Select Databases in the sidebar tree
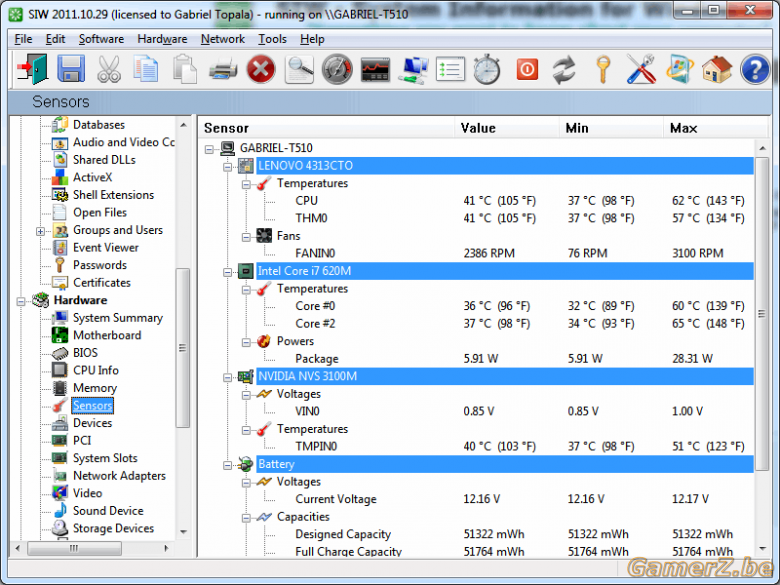Image resolution: width=780 pixels, height=585 pixels. [x=98, y=125]
